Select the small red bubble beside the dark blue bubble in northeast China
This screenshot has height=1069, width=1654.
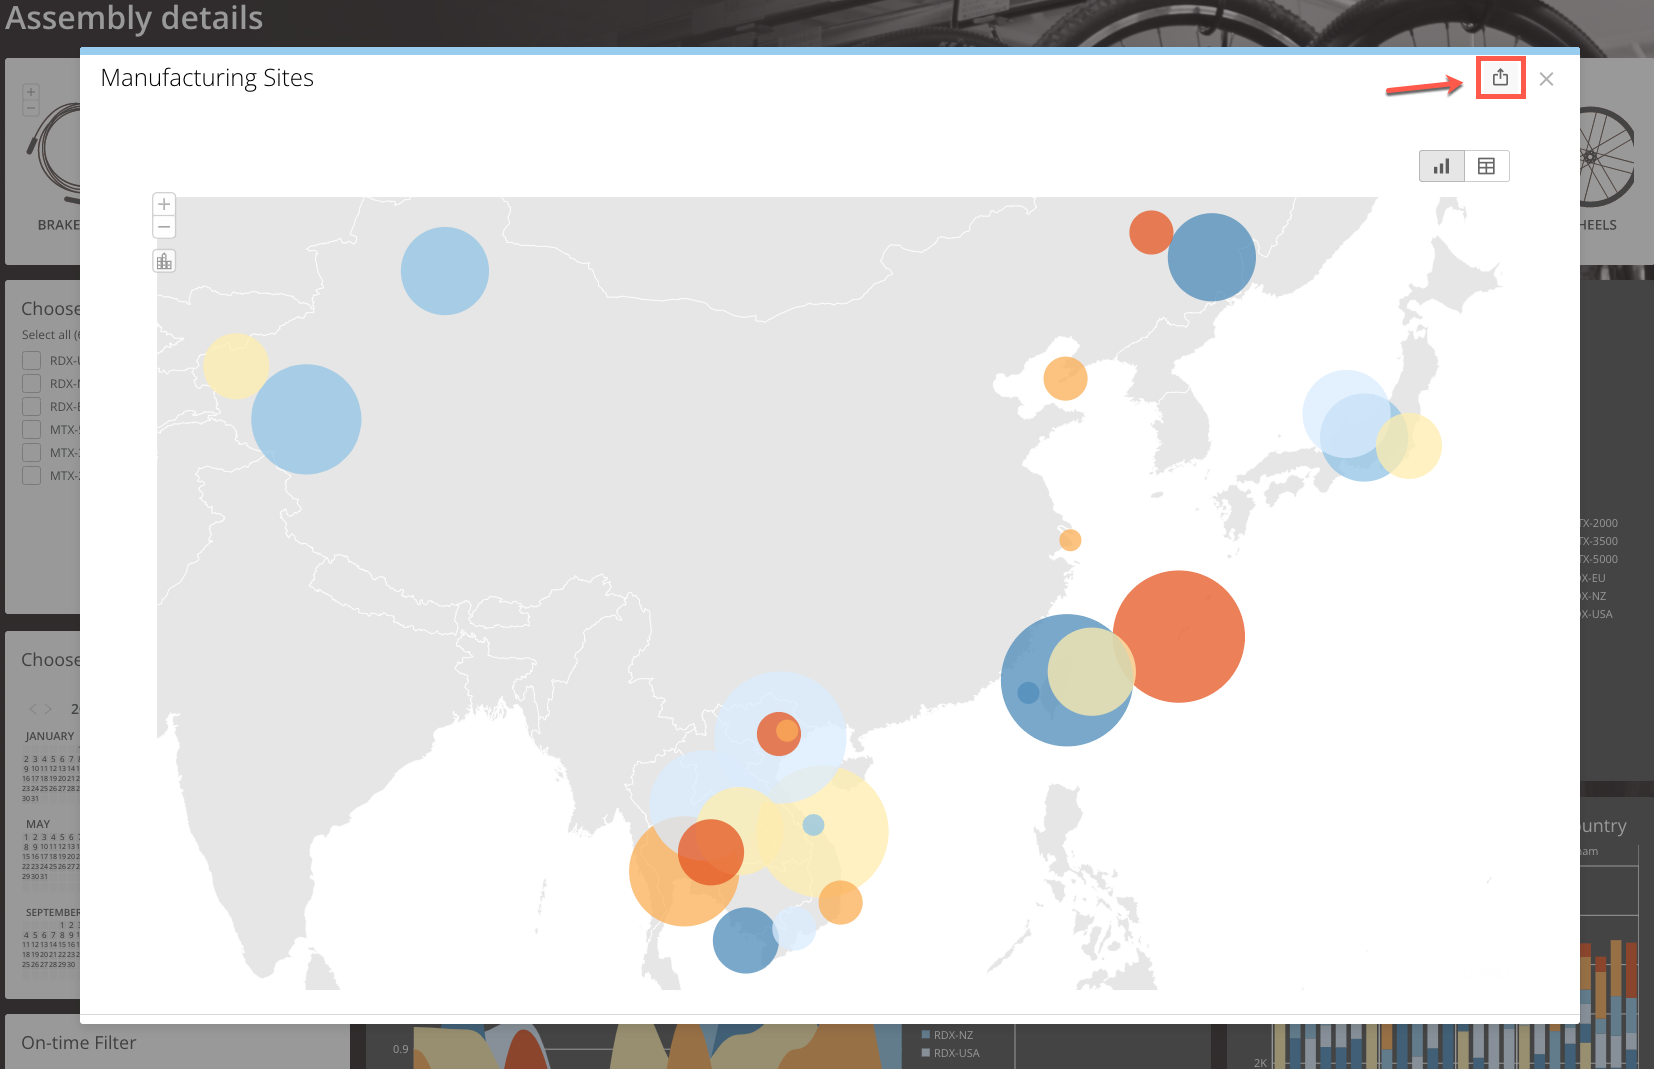coord(1151,232)
